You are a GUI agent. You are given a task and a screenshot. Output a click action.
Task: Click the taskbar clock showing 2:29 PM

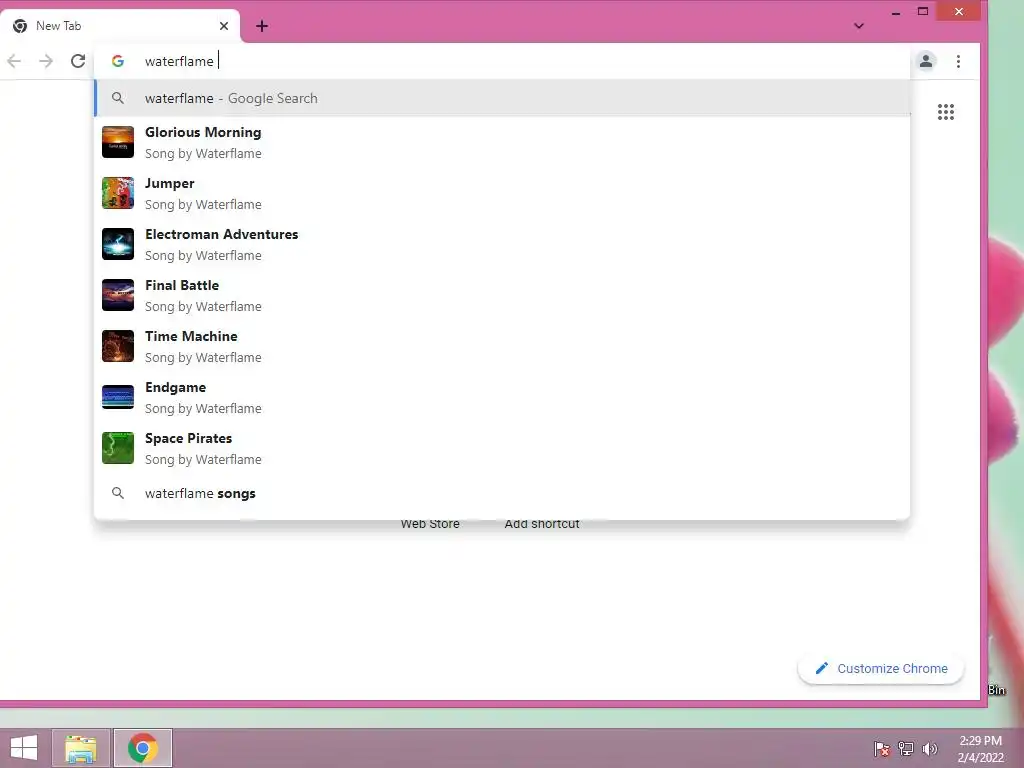tap(980, 749)
